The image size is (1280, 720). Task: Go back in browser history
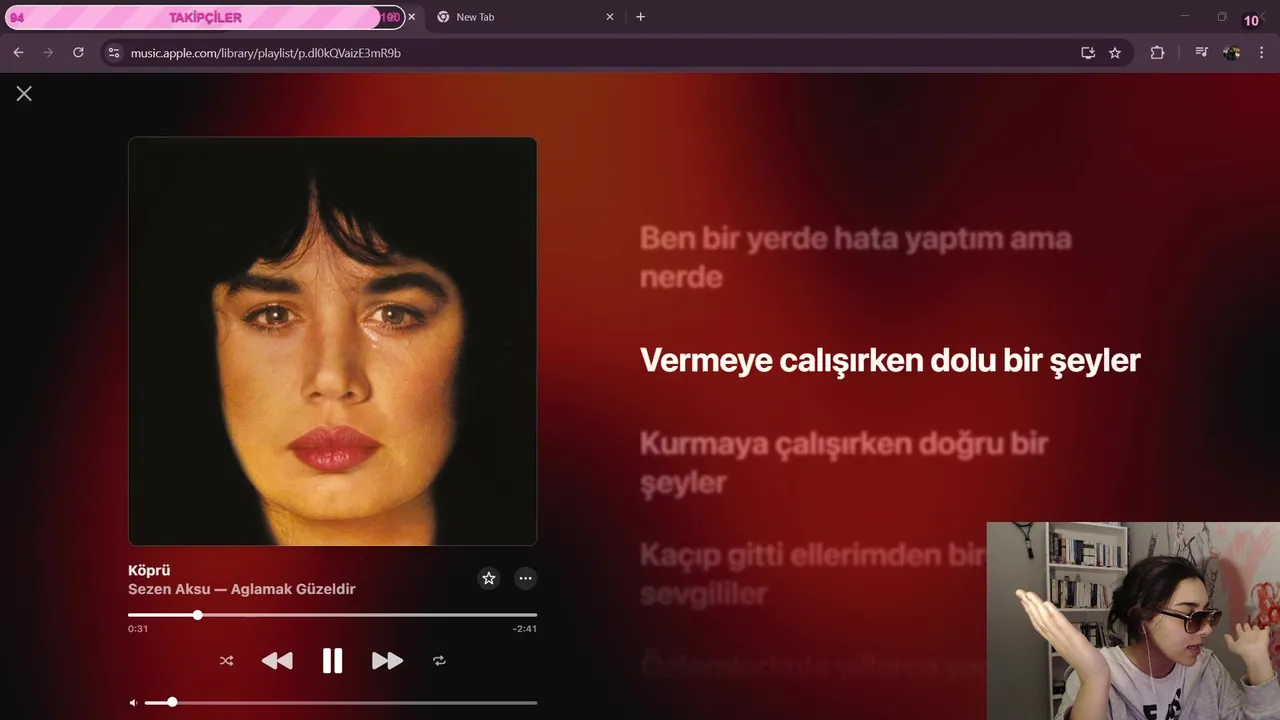18,52
